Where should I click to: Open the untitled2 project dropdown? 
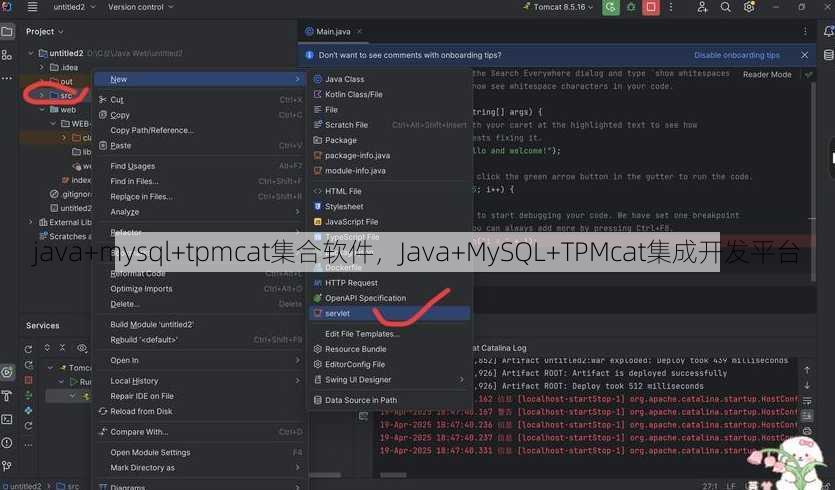pyautogui.click(x=74, y=7)
